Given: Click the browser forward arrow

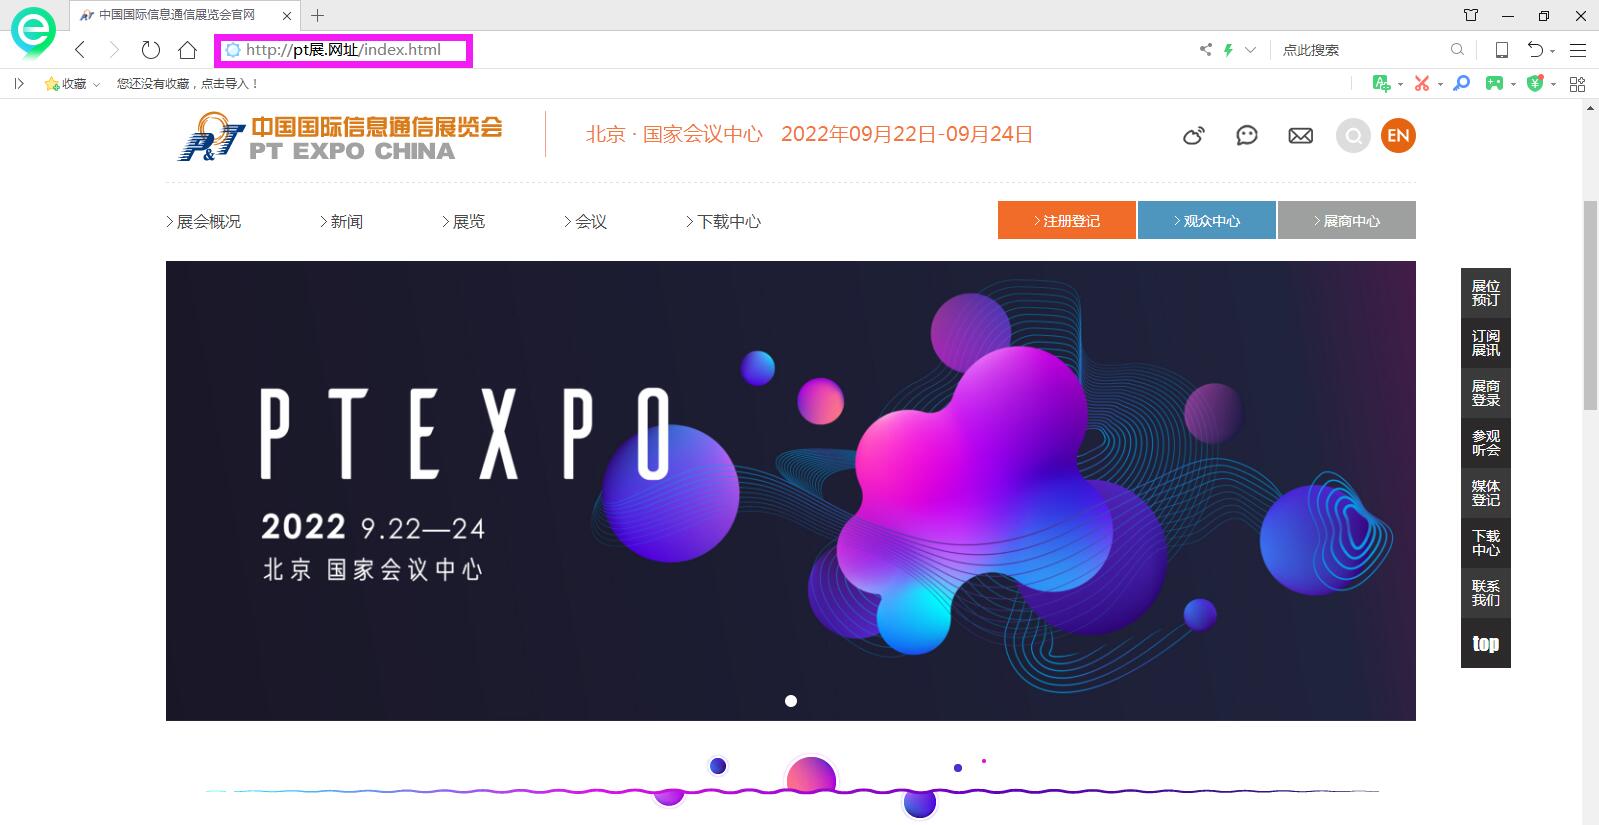Looking at the screenshot, I should click(x=114, y=50).
